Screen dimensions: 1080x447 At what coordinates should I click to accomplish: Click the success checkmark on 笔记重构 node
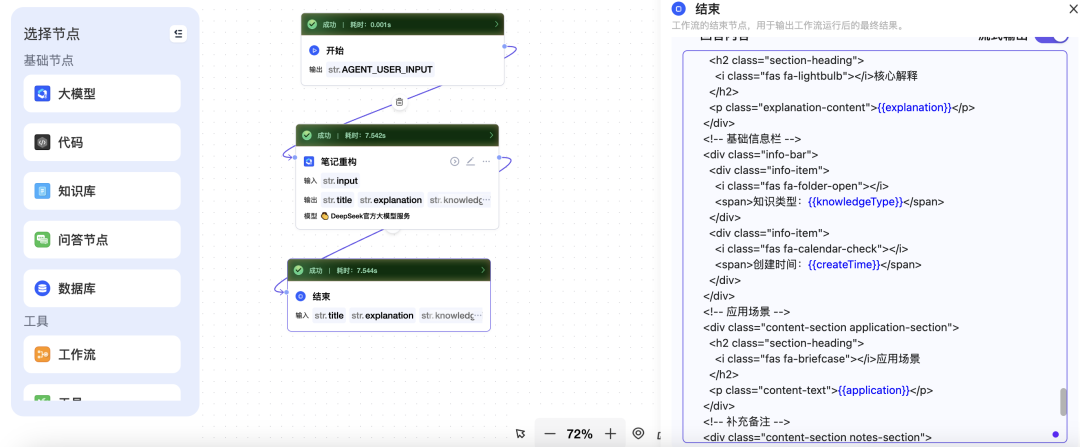coord(307,135)
